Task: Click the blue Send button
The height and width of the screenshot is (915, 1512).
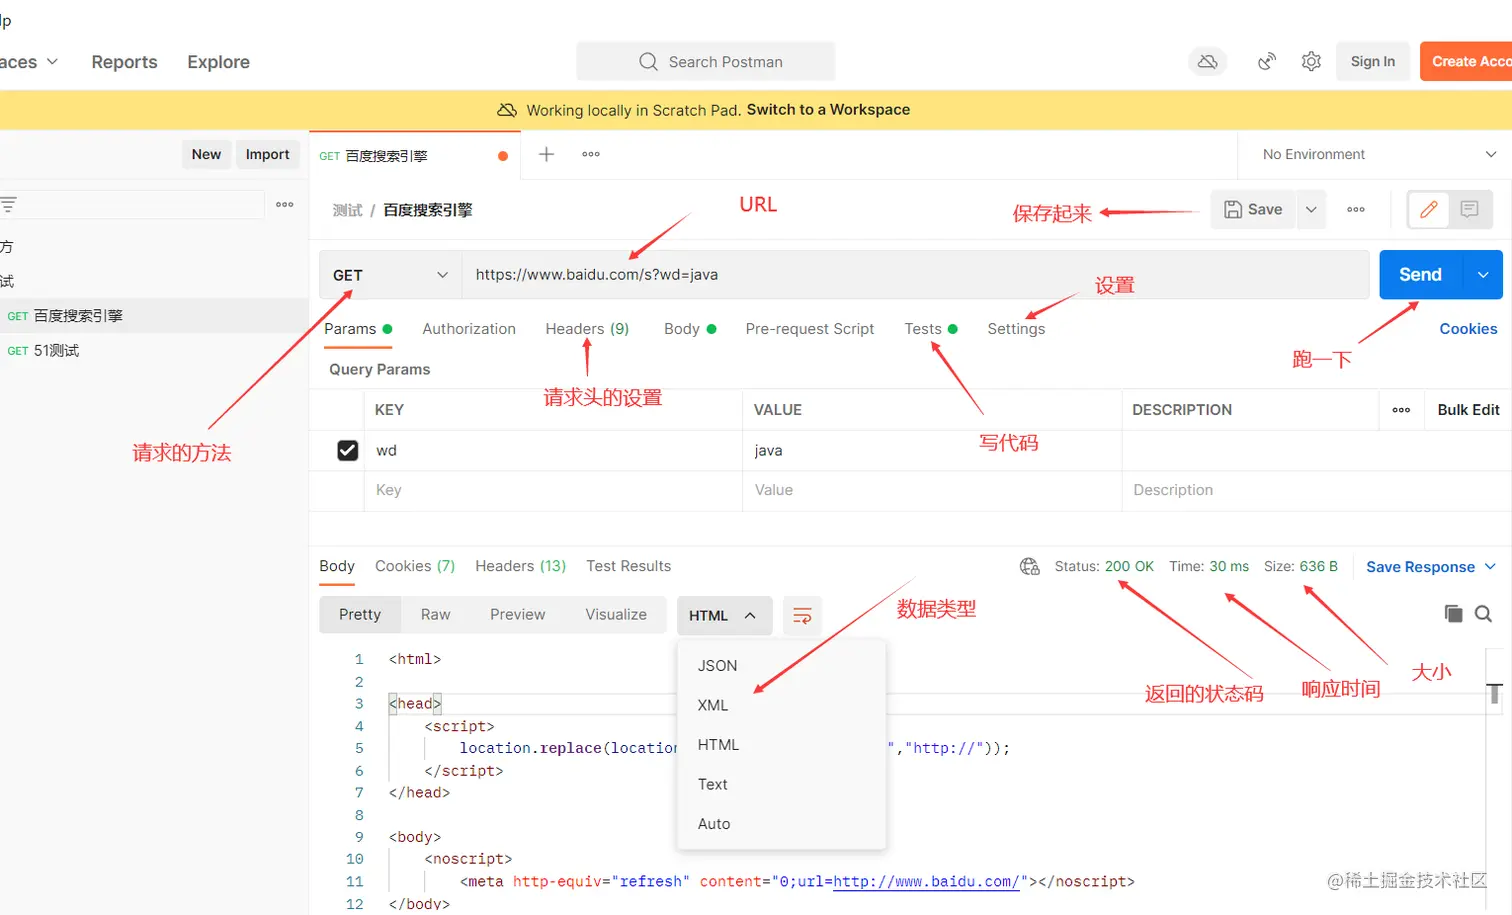Action: [x=1421, y=275]
